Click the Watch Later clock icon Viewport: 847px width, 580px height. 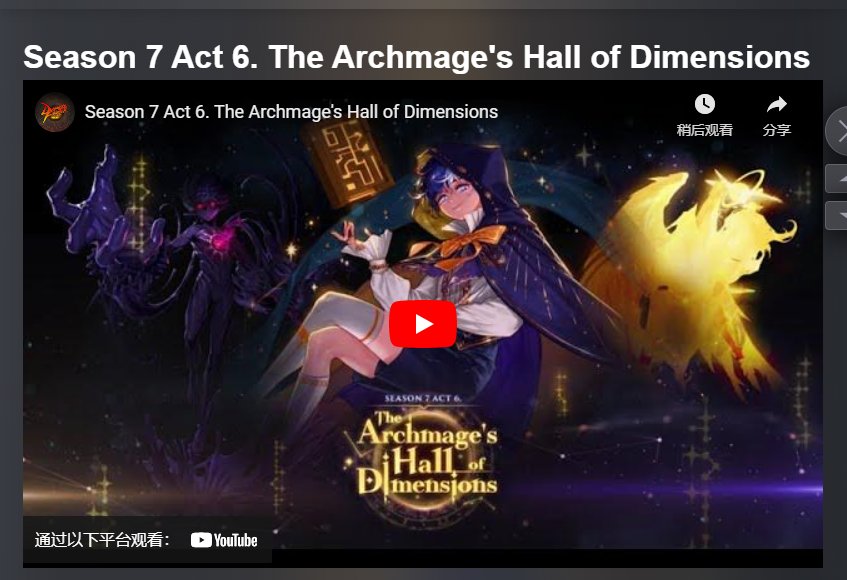[704, 104]
